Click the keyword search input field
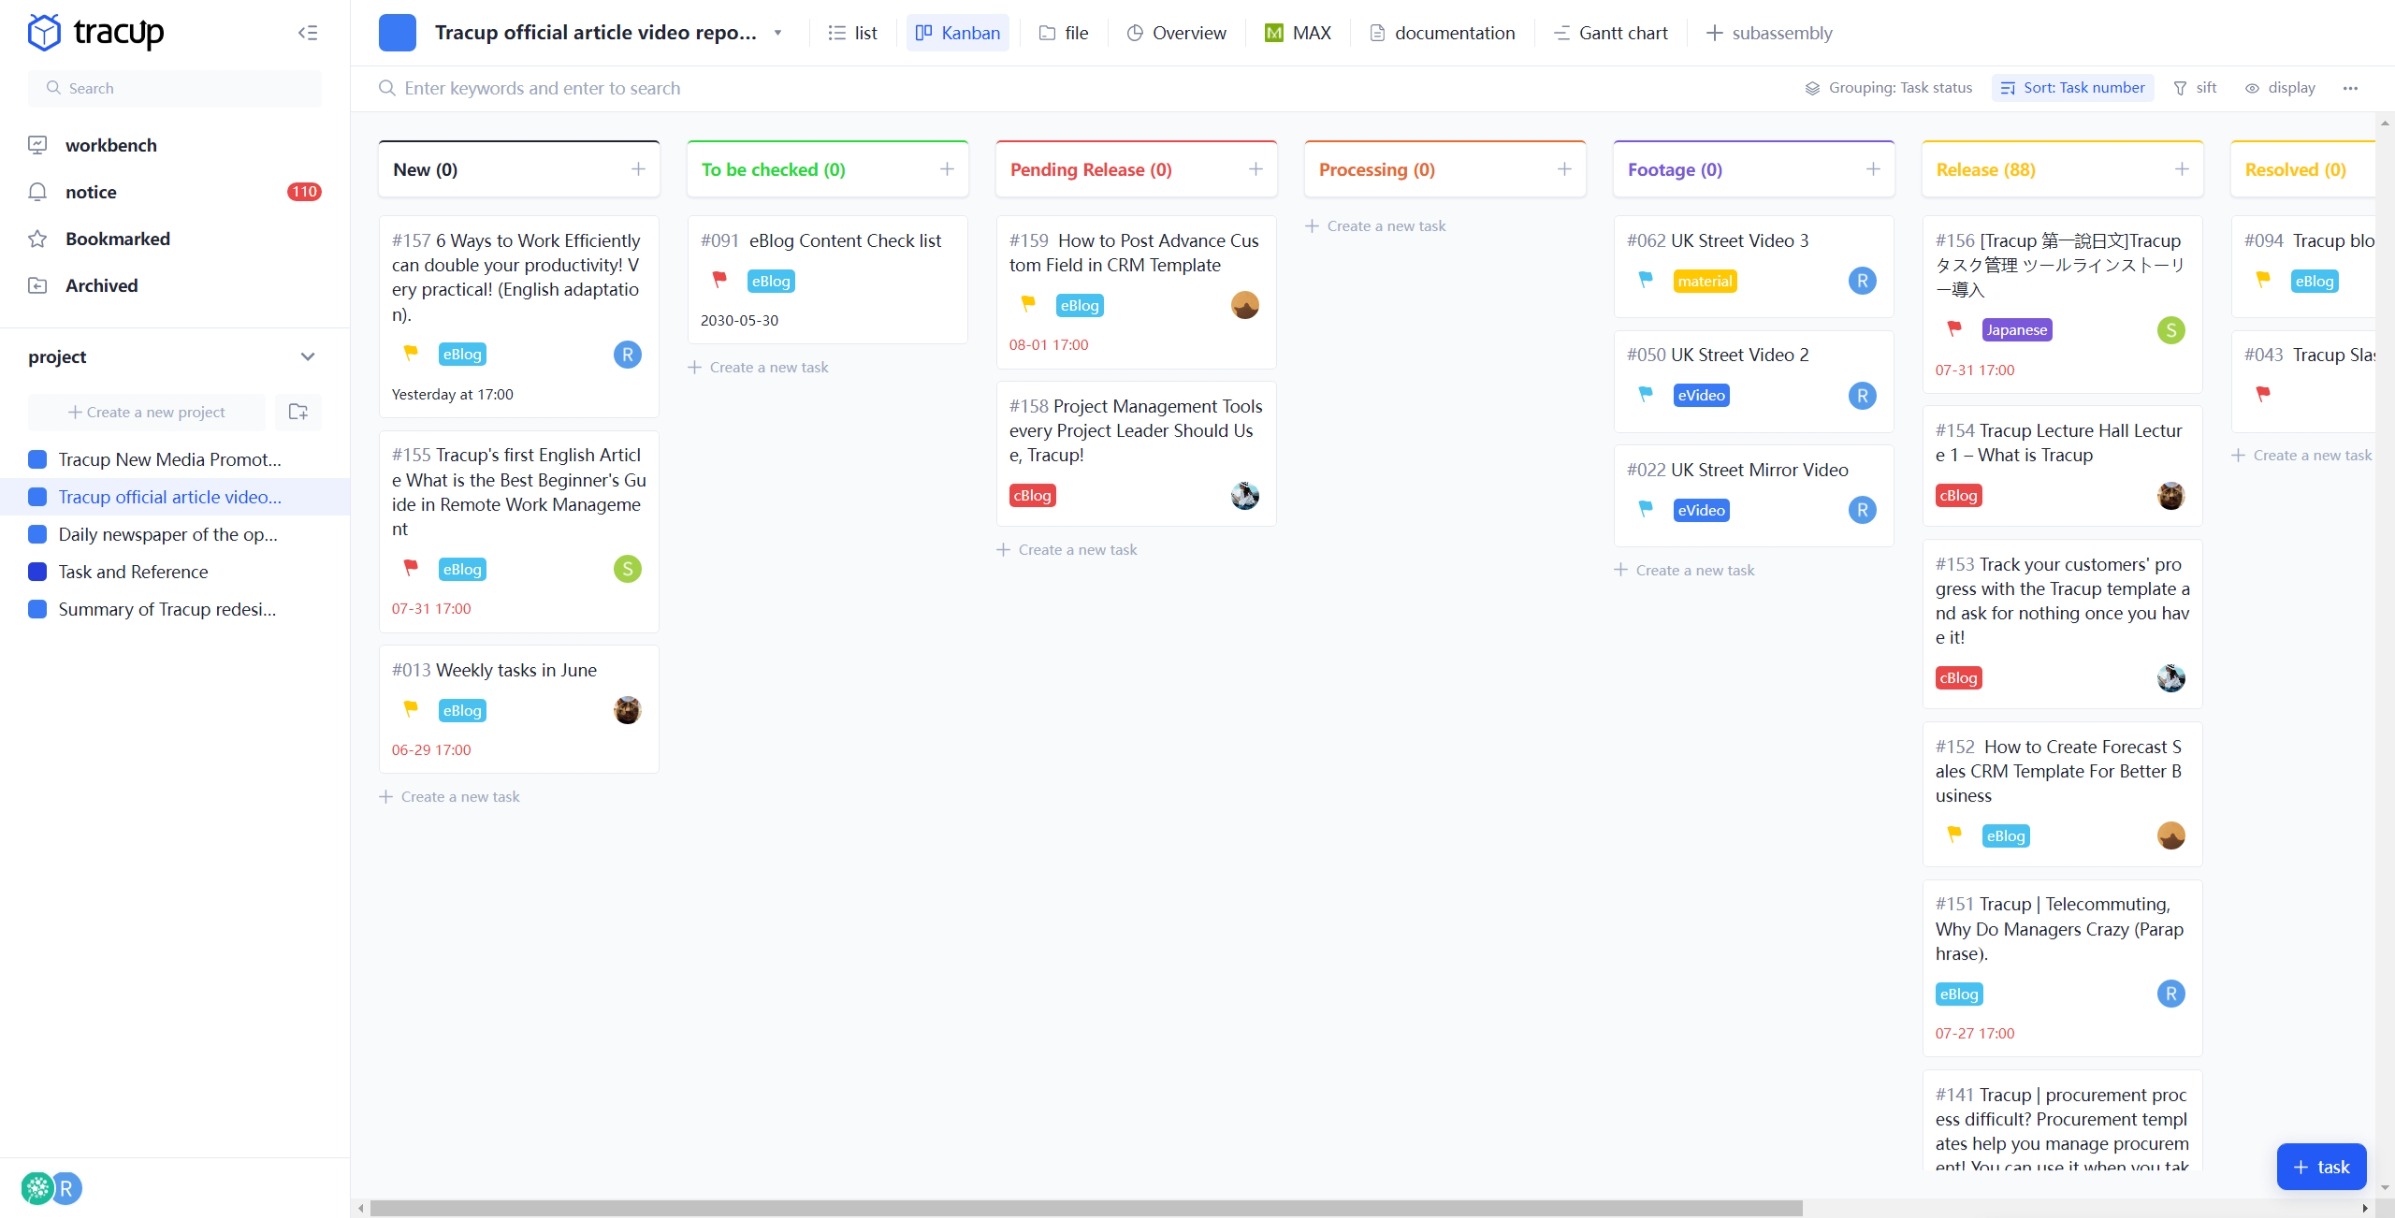The image size is (2395, 1218). (x=540, y=88)
